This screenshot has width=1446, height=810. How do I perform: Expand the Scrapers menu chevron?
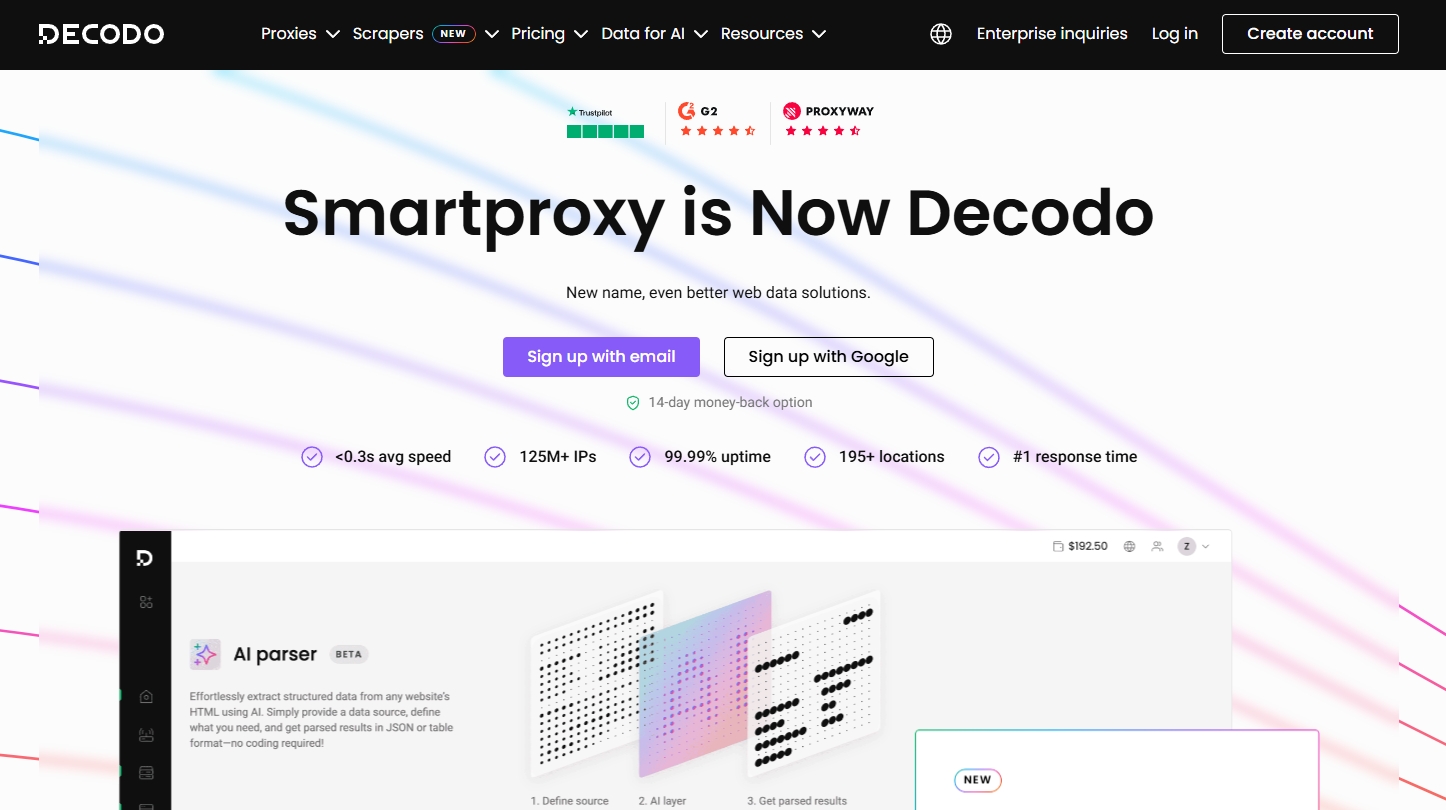492,34
